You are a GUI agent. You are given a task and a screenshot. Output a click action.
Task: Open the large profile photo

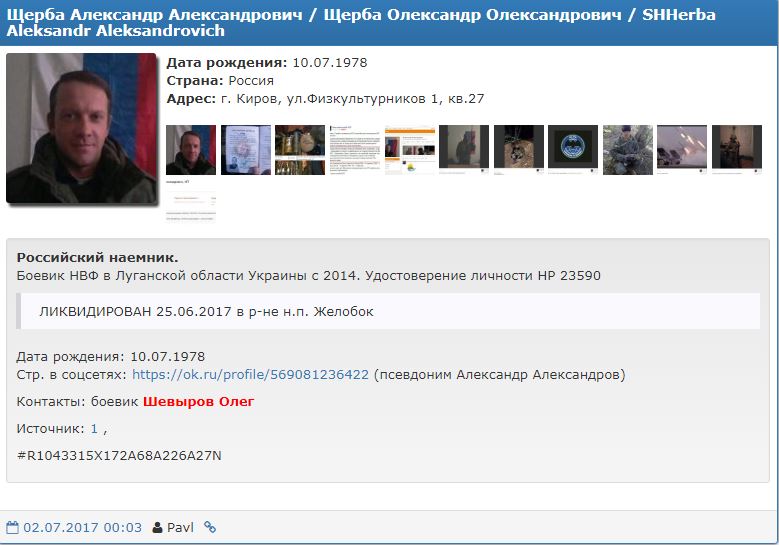(x=81, y=128)
